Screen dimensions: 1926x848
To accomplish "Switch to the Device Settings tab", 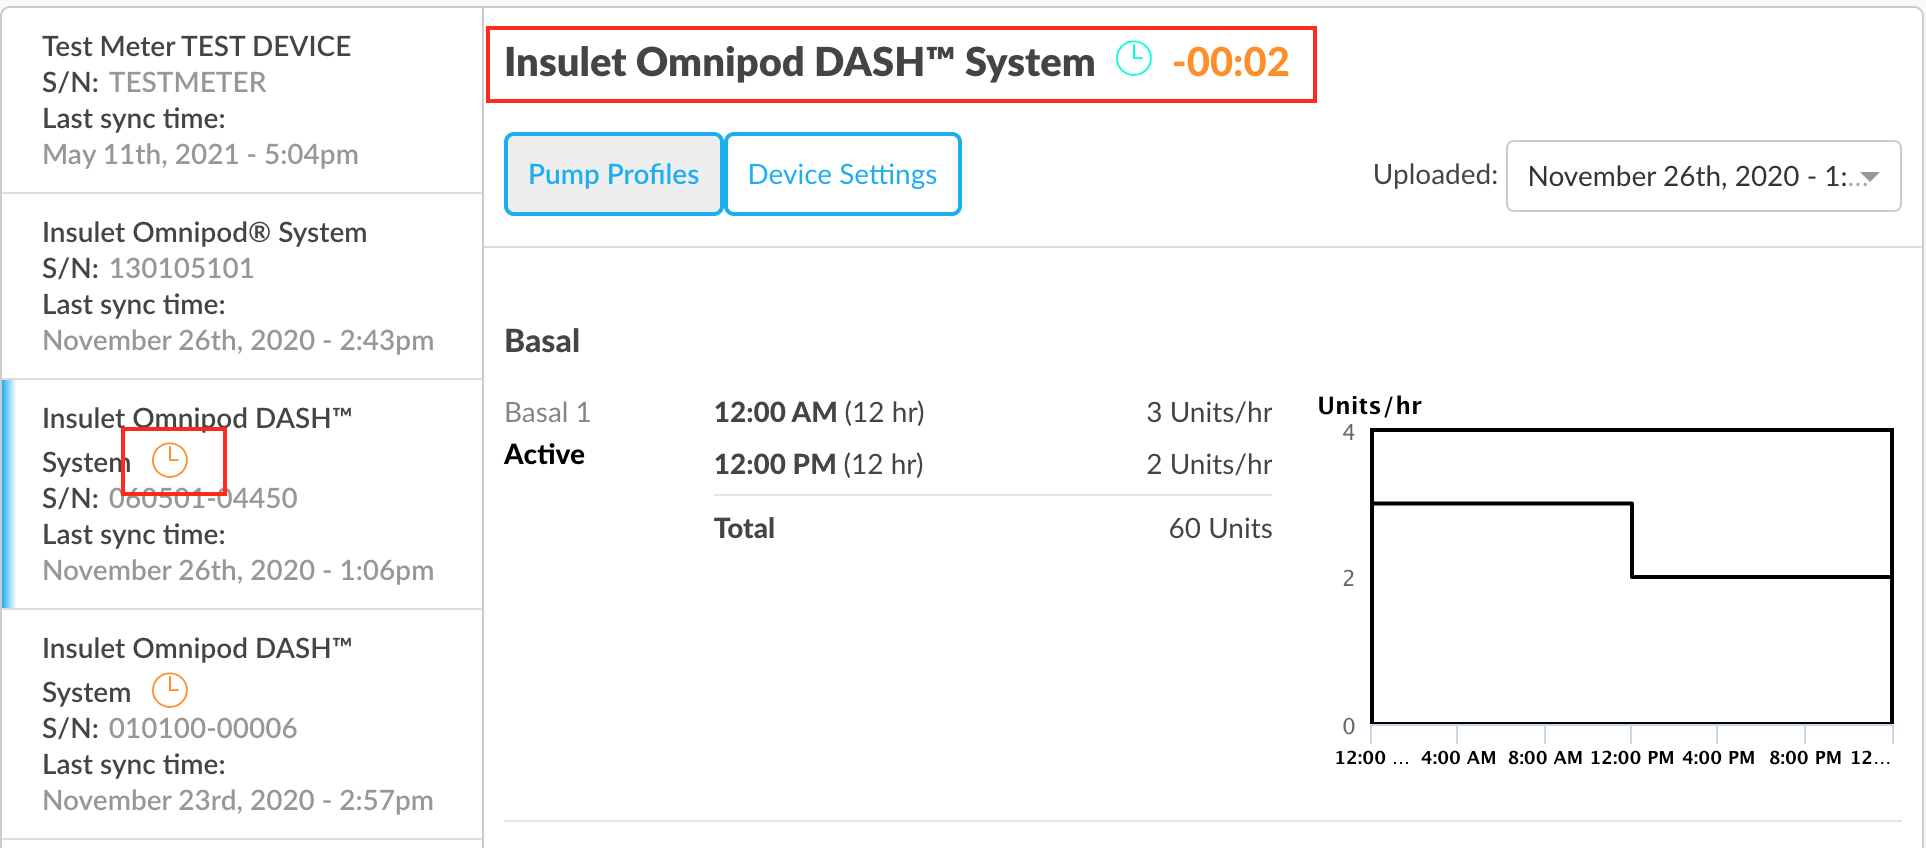I will [842, 174].
